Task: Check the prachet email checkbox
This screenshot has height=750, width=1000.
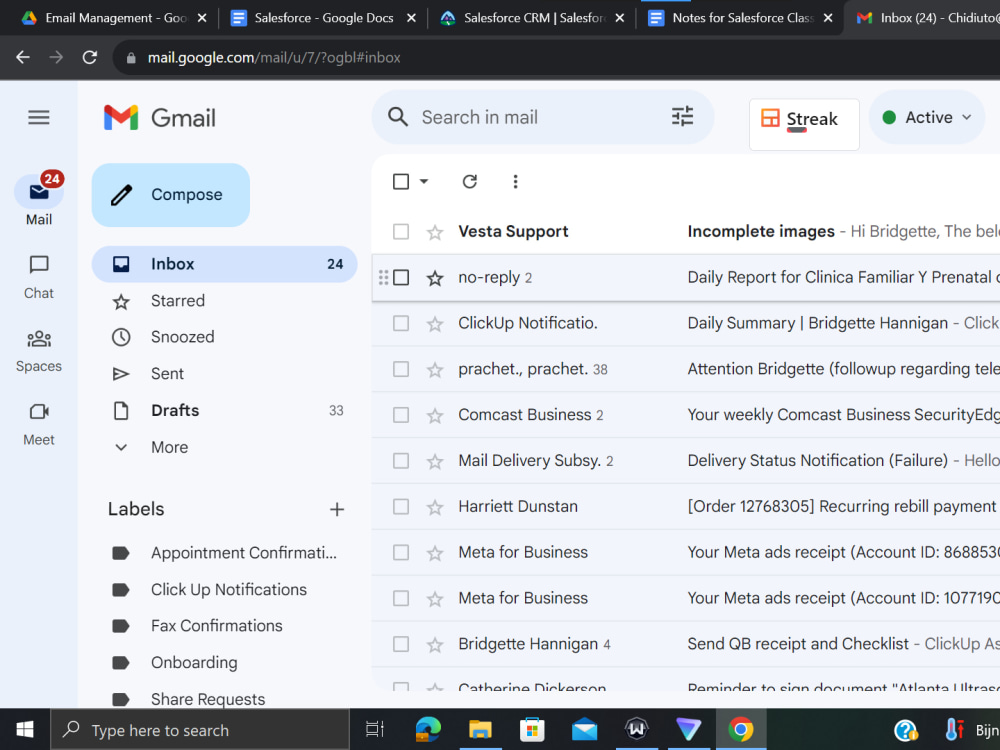Action: [401, 369]
